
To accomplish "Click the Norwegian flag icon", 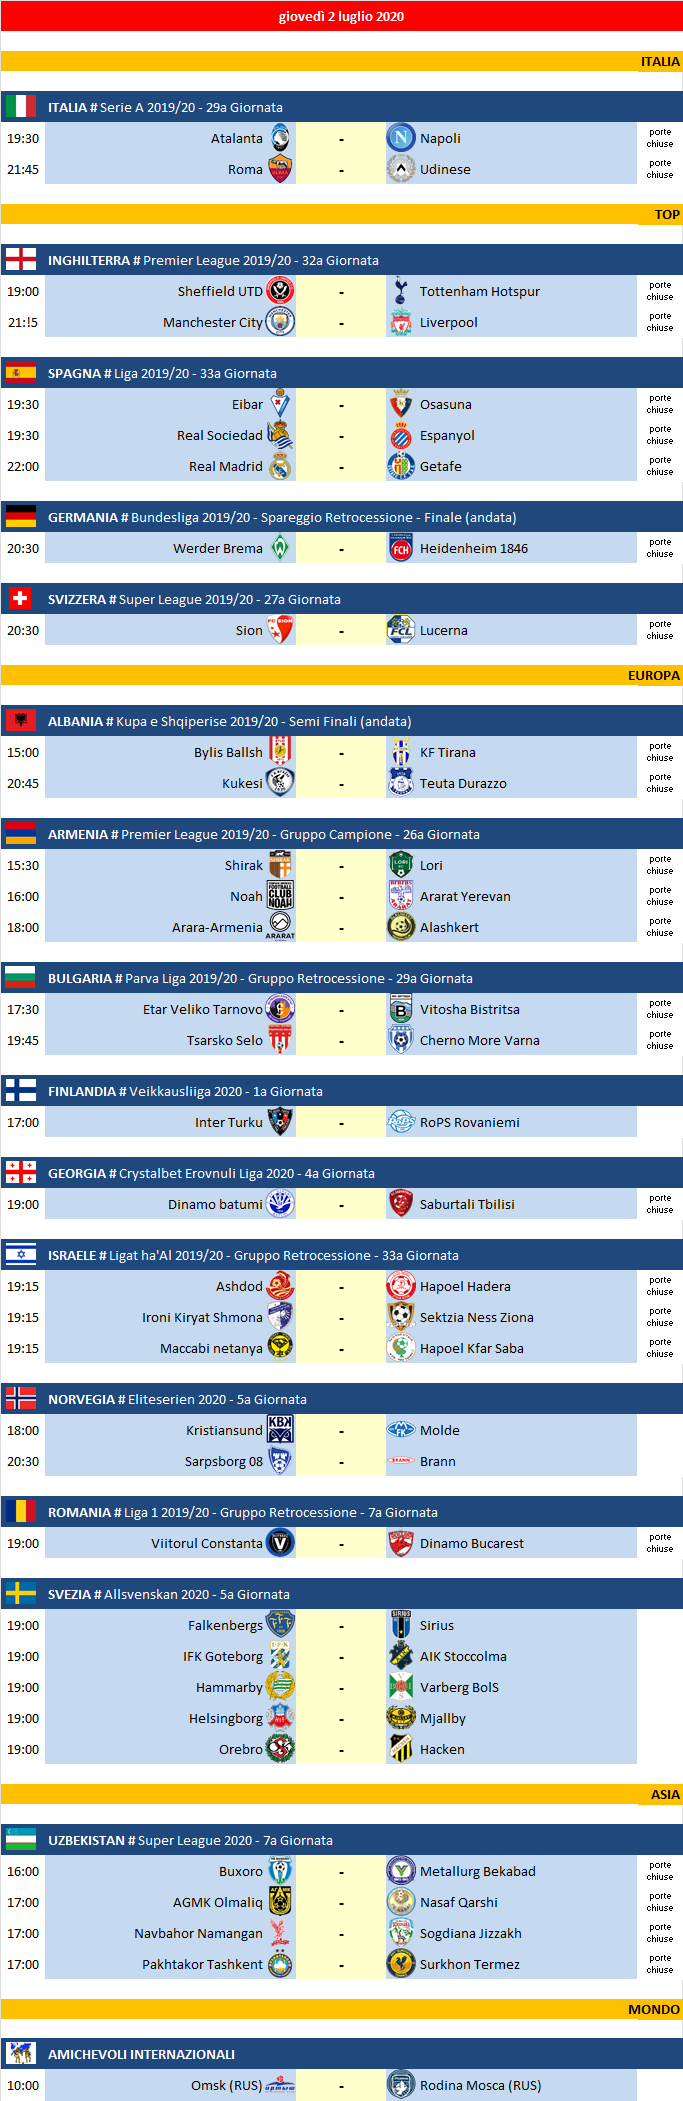I will point(20,1399).
